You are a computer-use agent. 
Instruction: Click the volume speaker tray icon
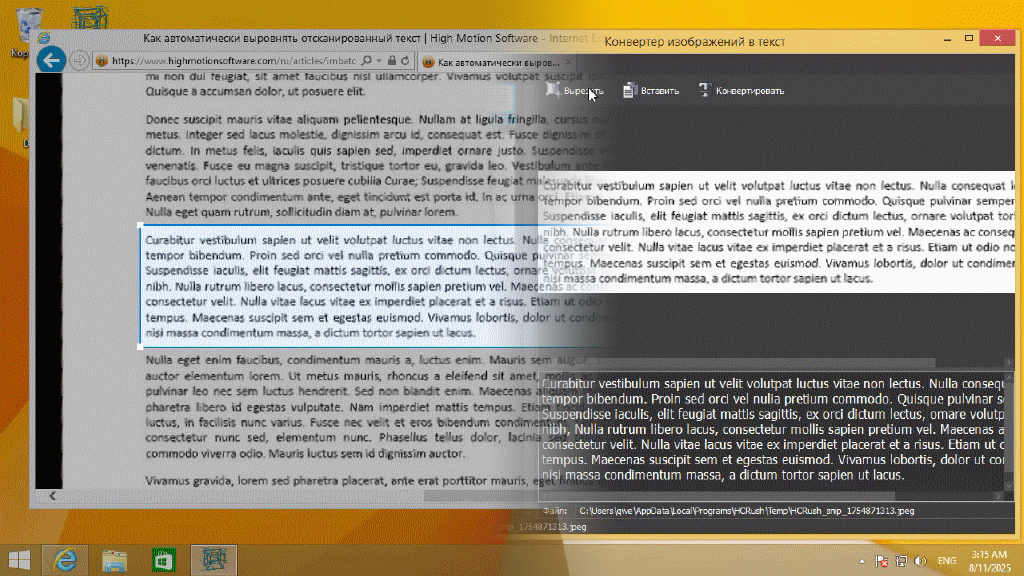920,561
